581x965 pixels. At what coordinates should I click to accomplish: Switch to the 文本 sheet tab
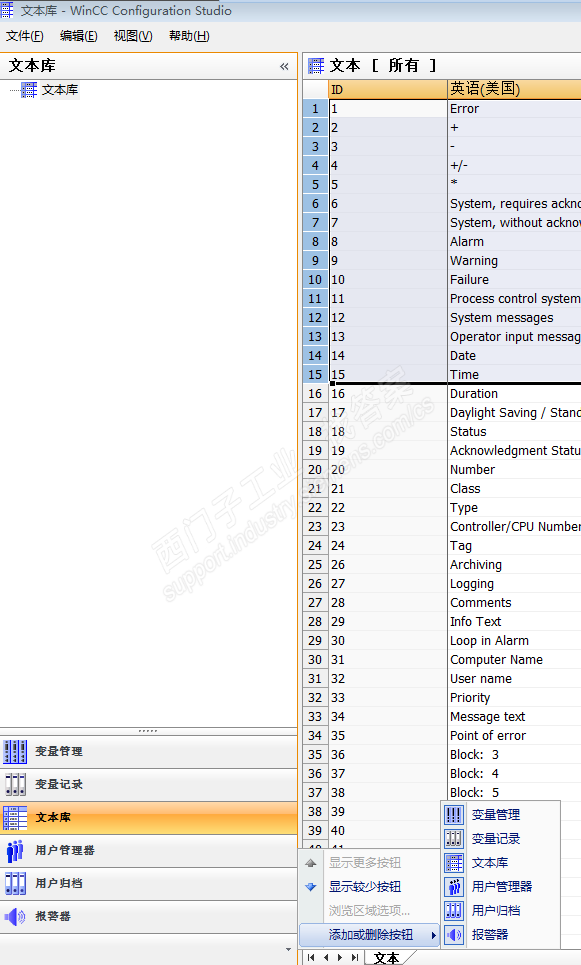[x=387, y=958]
